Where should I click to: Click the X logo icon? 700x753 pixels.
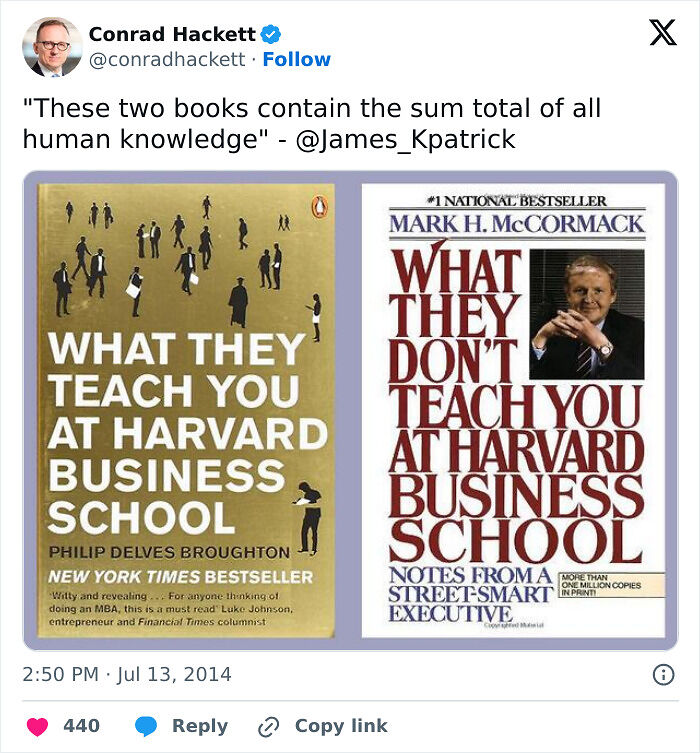[x=662, y=33]
